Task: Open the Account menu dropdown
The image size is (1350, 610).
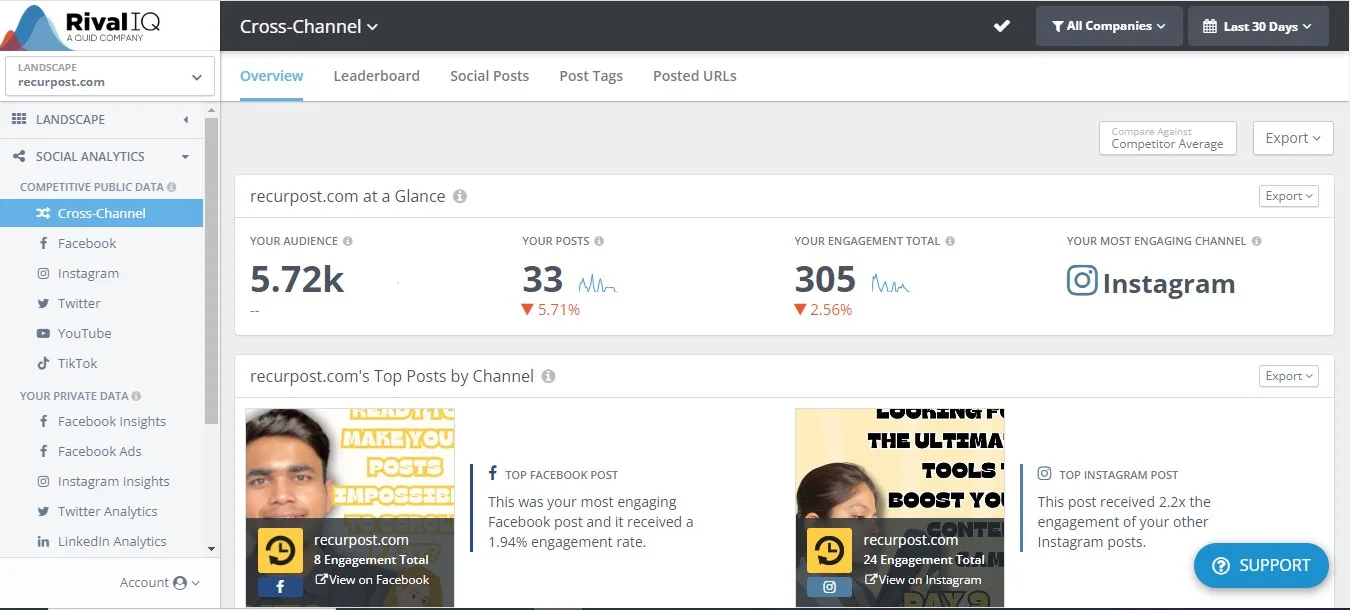Action: [160, 582]
